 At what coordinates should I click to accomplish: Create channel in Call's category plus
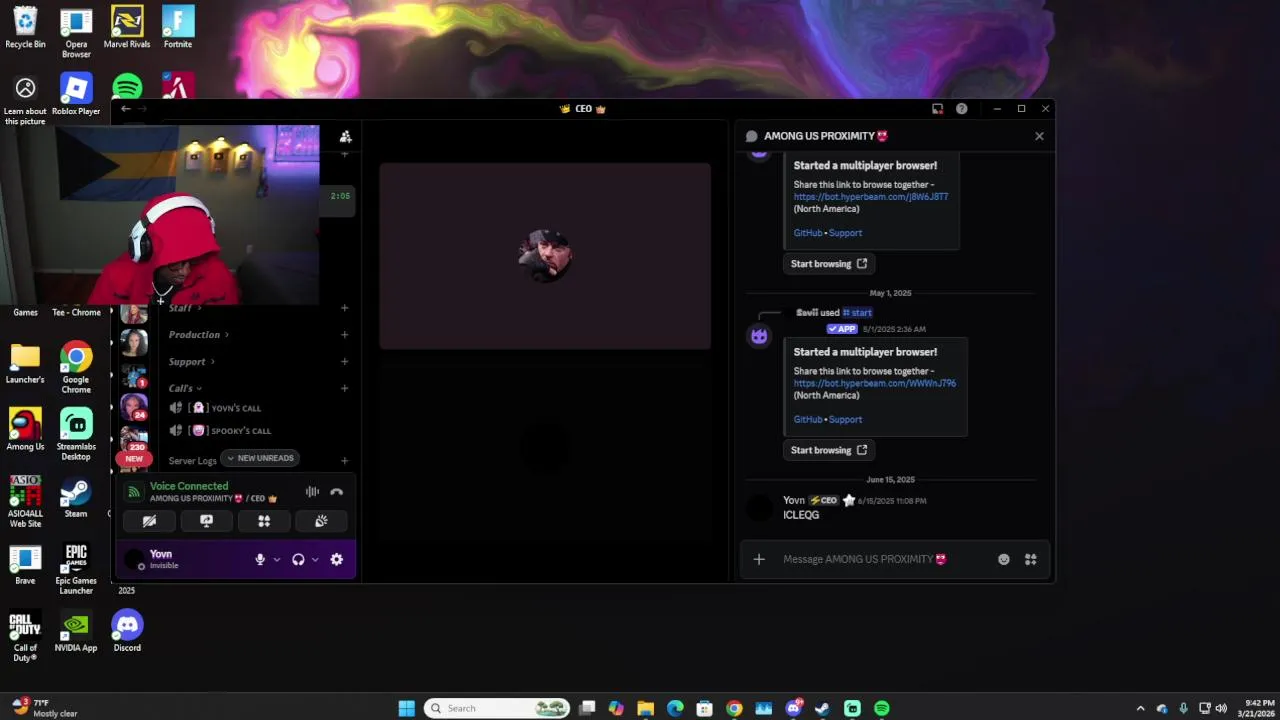(x=344, y=388)
